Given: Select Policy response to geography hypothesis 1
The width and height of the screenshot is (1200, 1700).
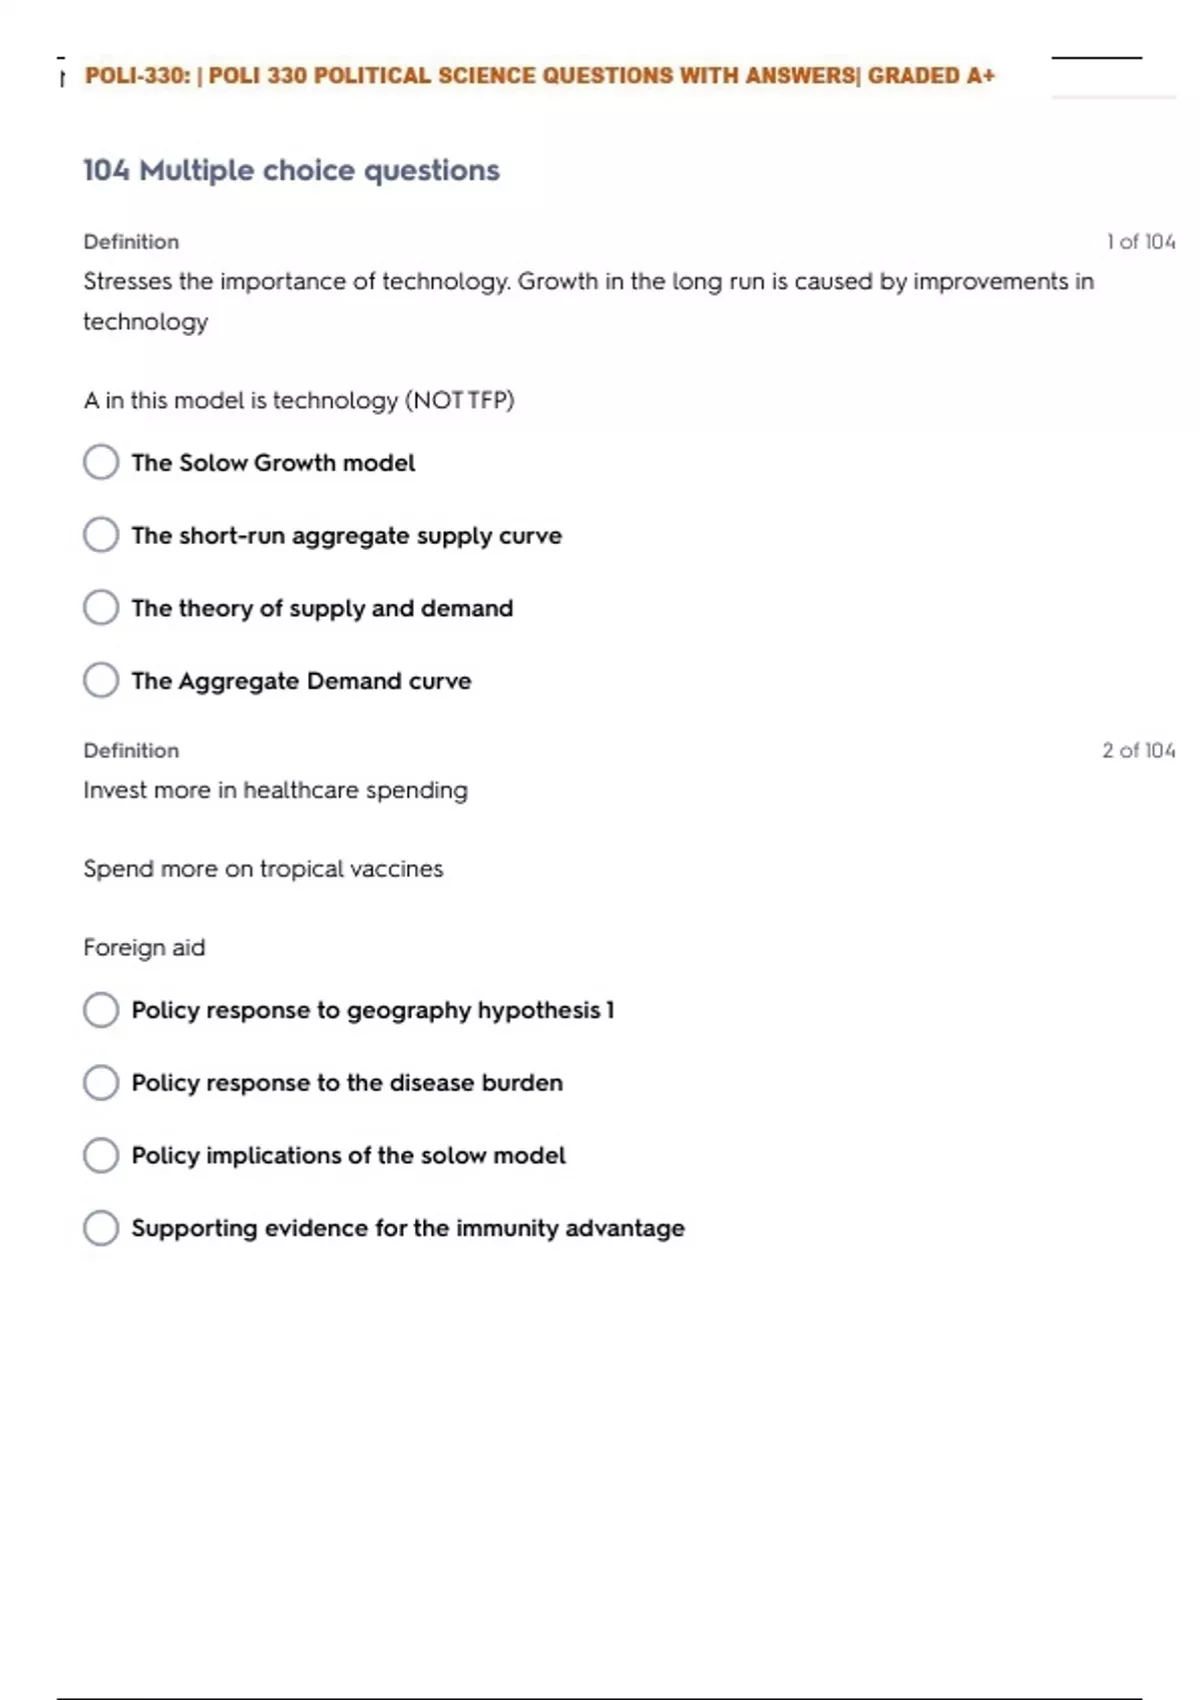Looking at the screenshot, I should tap(101, 1010).
